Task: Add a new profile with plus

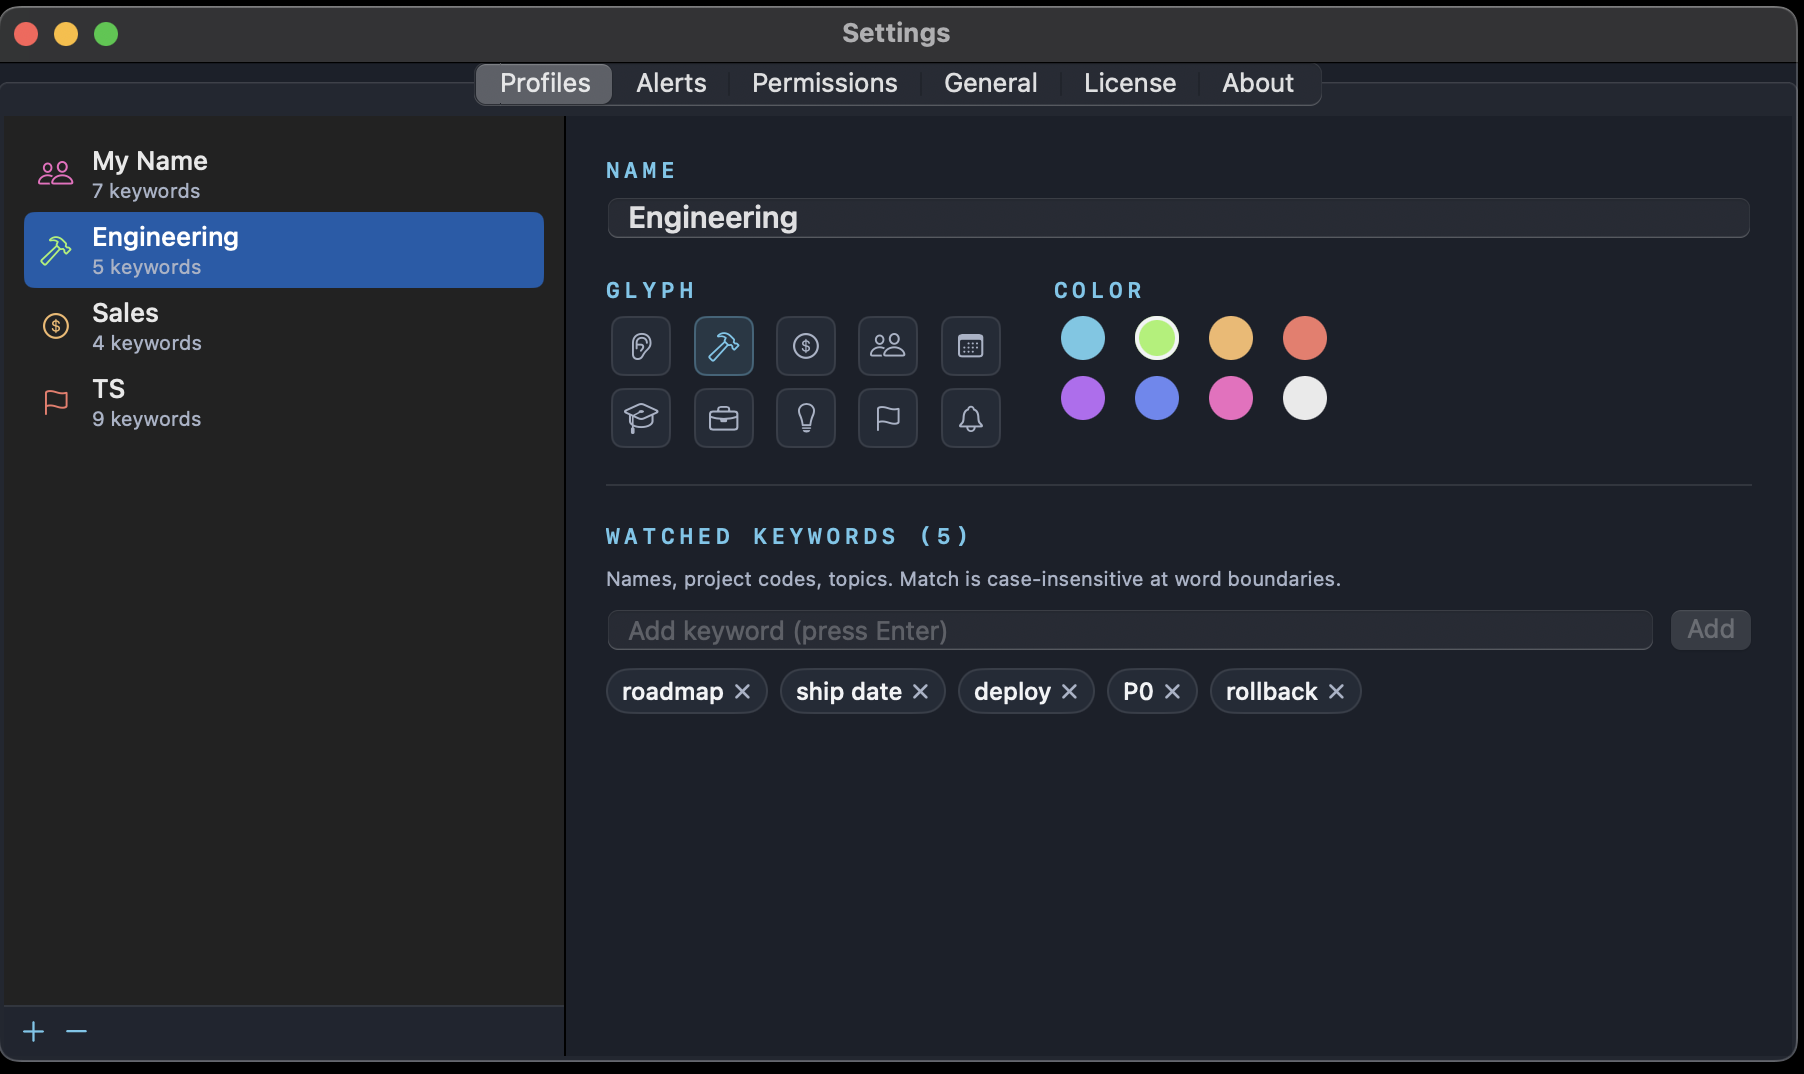Action: click(34, 1031)
